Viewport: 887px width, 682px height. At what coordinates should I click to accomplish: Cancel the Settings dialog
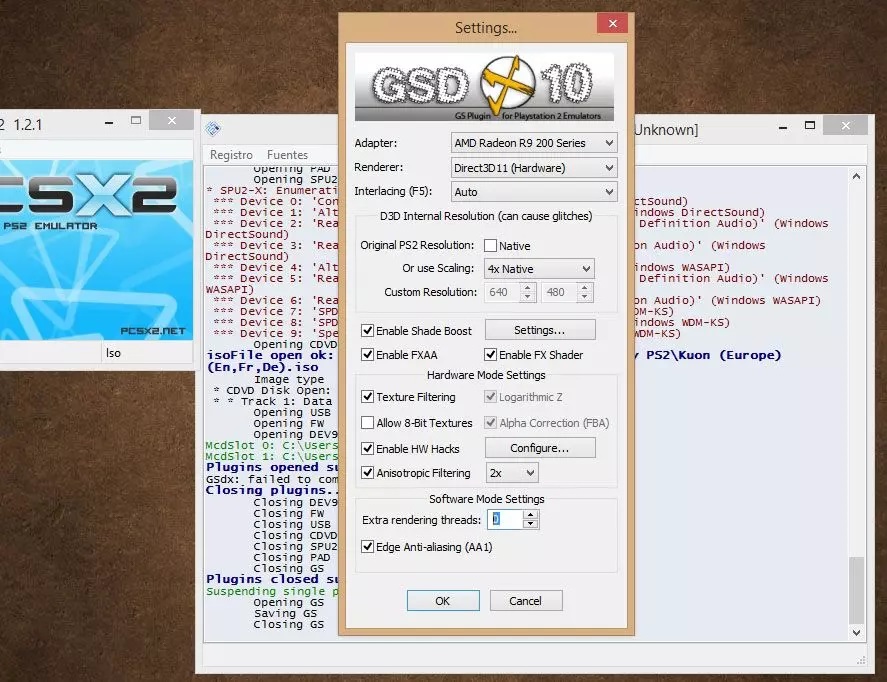click(526, 601)
